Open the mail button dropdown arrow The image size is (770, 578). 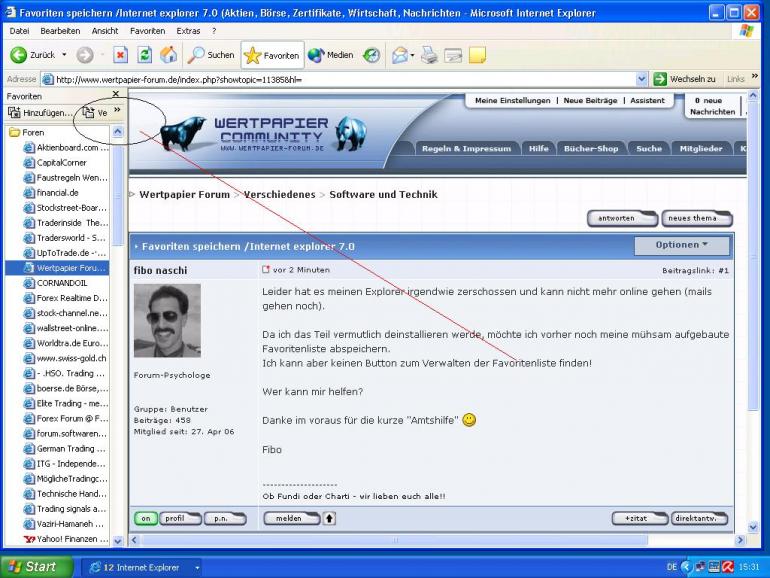point(412,55)
